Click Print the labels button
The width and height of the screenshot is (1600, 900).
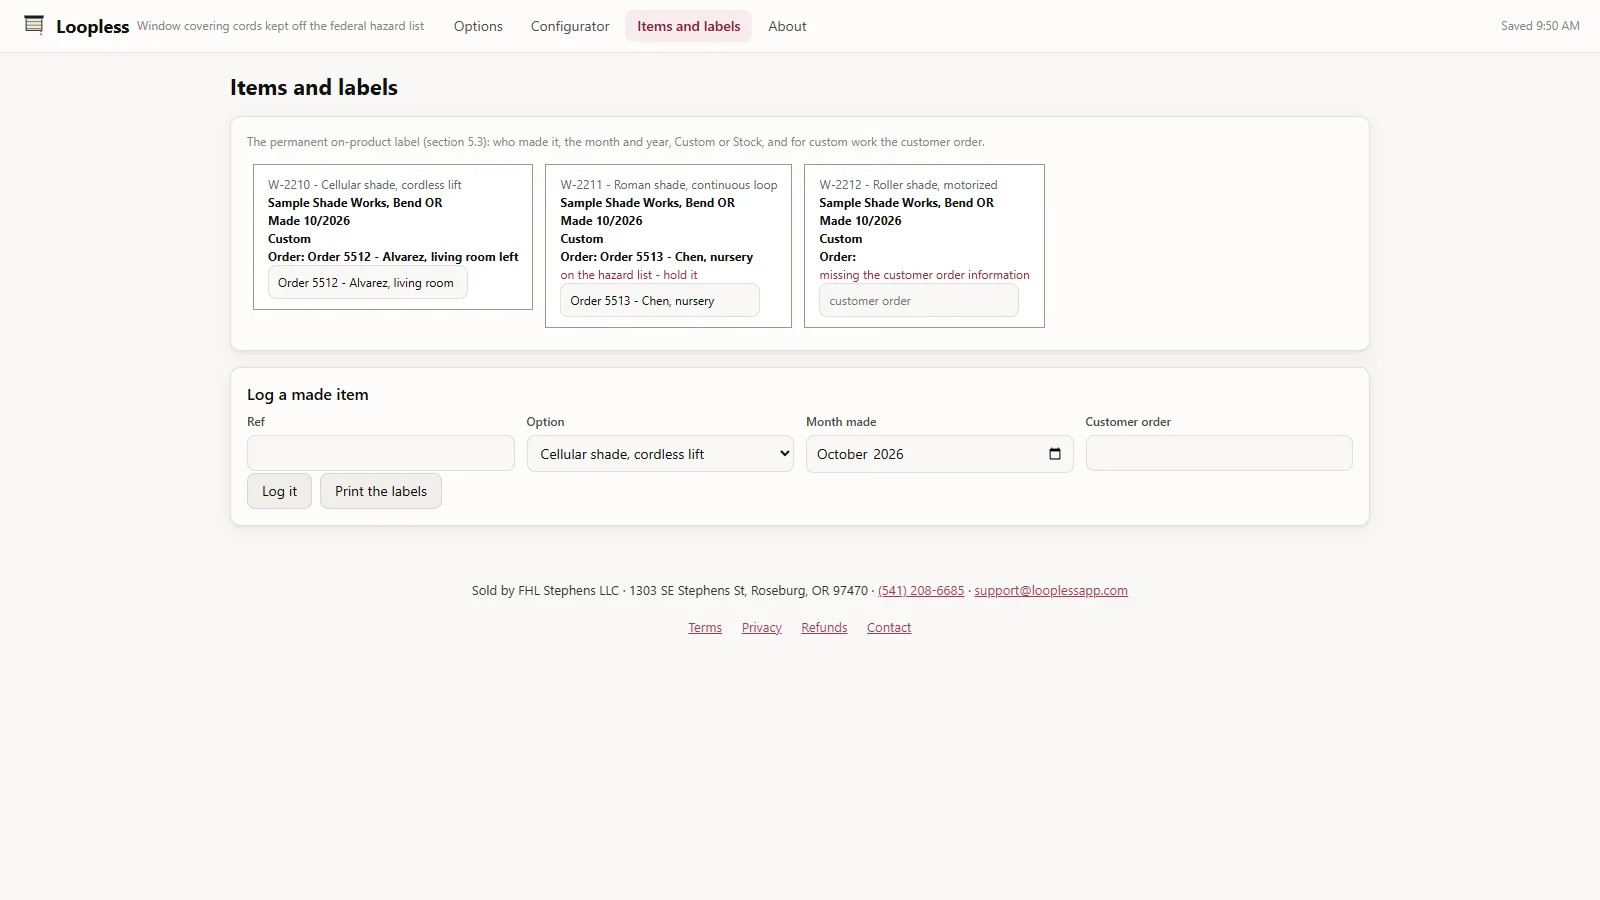pyautogui.click(x=381, y=491)
